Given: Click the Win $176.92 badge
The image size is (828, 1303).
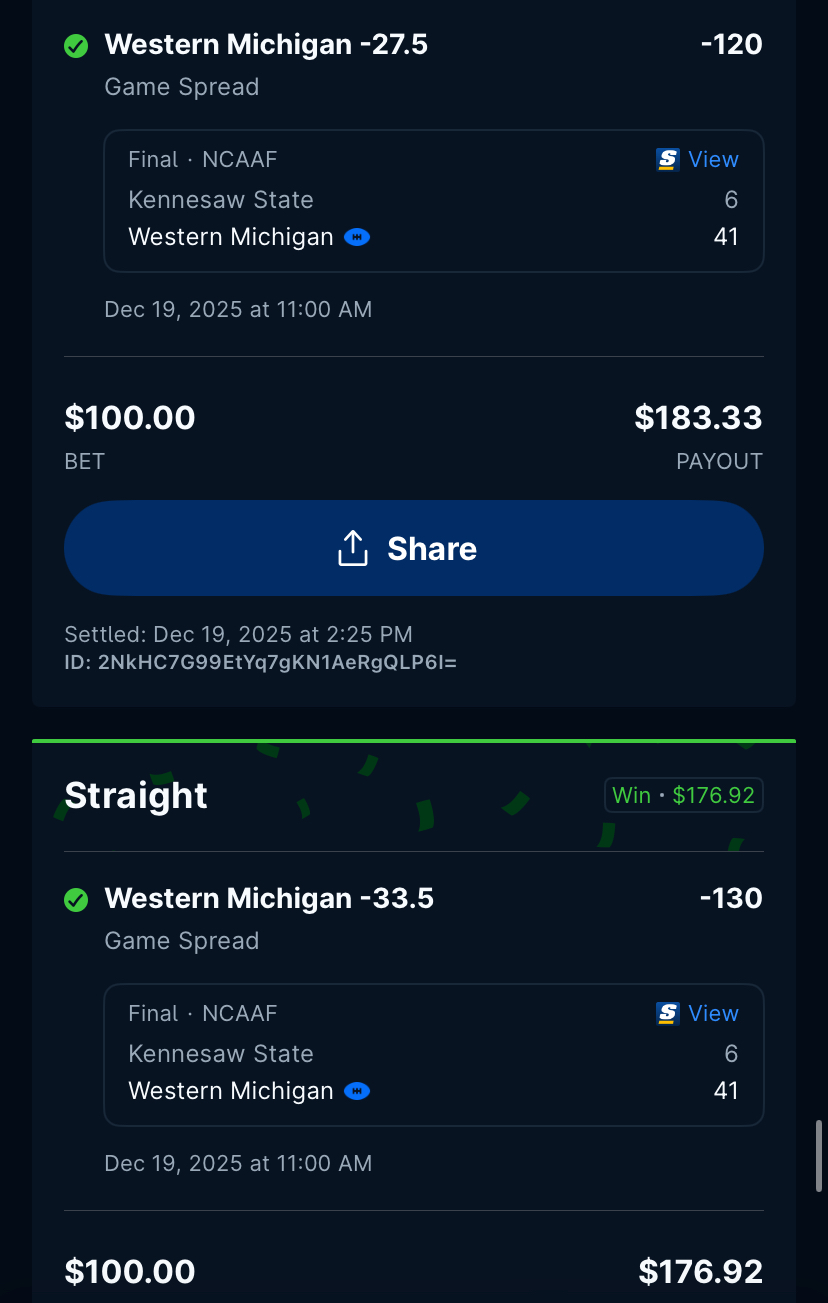Looking at the screenshot, I should 683,796.
